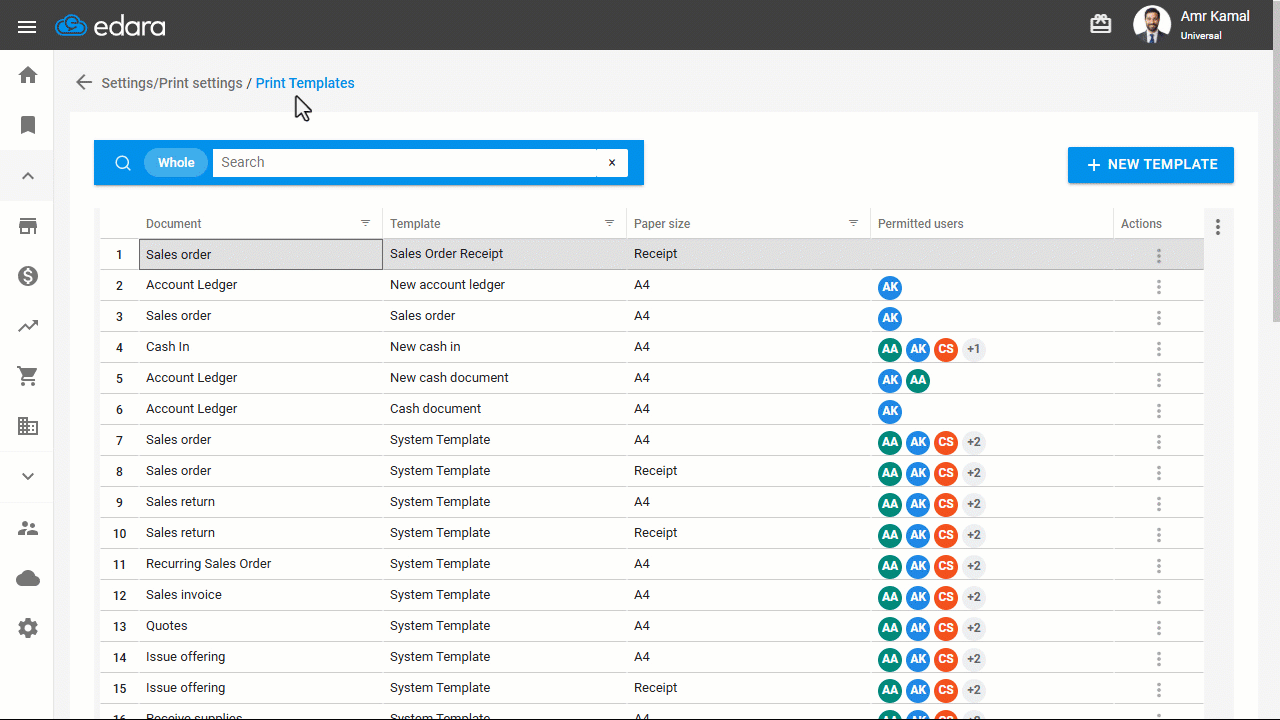Open the people group sidebar icon
Screen dimensions: 1280x720
tap(28, 528)
